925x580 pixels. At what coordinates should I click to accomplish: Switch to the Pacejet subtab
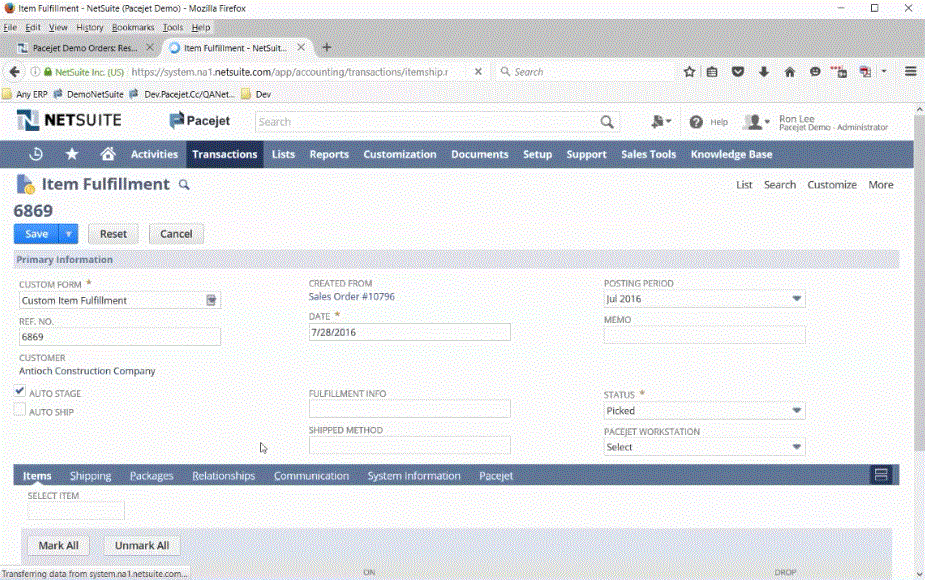tap(496, 476)
